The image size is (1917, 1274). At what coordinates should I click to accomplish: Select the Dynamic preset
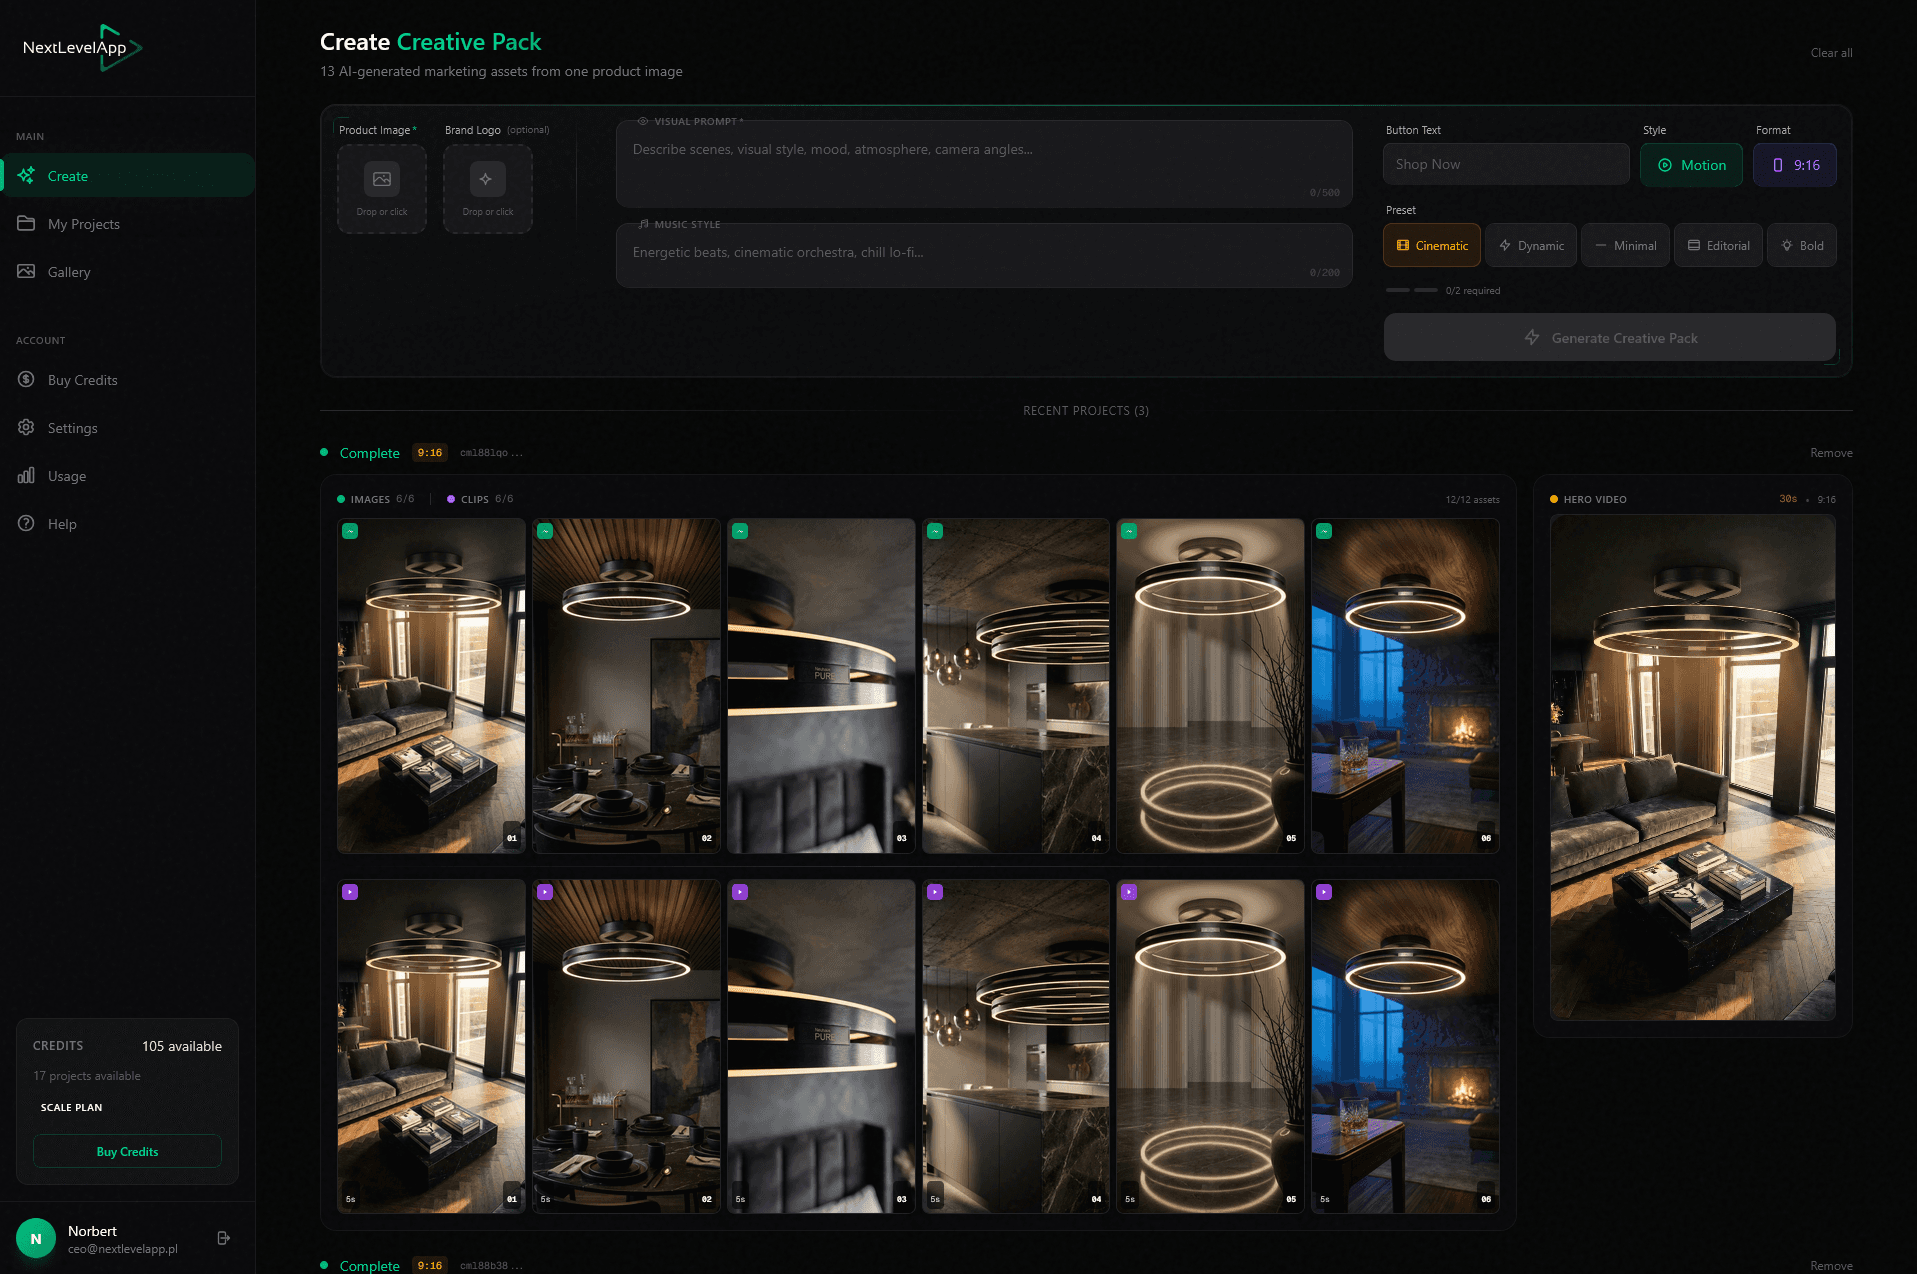[1530, 245]
